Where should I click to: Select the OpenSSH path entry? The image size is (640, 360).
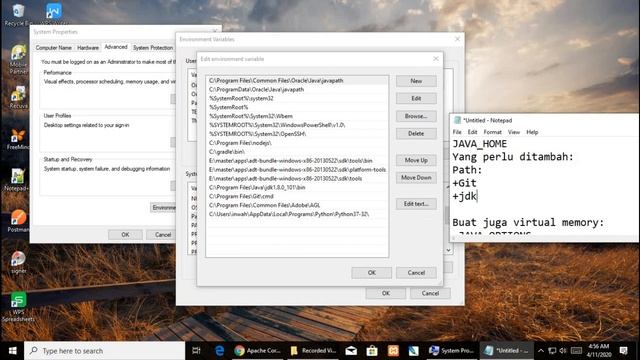[x=297, y=134]
